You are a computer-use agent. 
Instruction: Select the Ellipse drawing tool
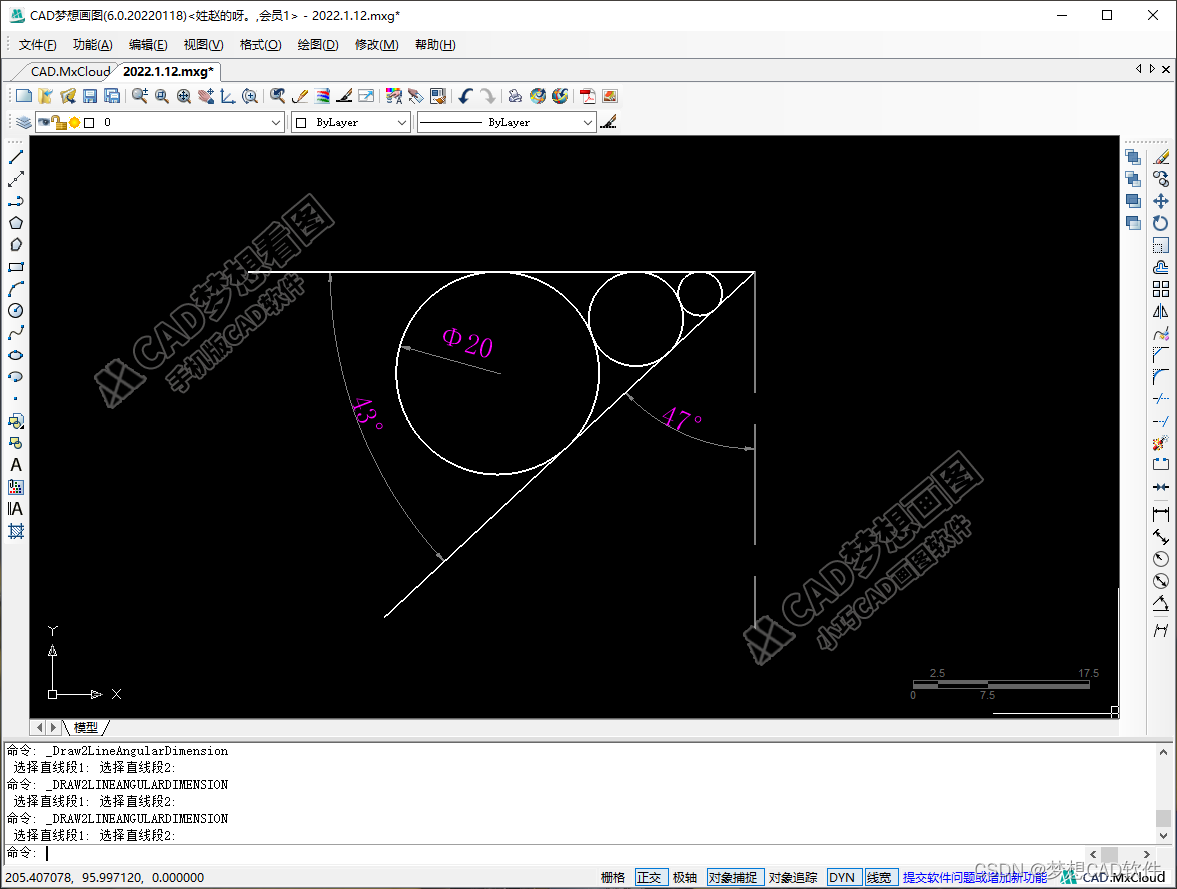tap(16, 355)
